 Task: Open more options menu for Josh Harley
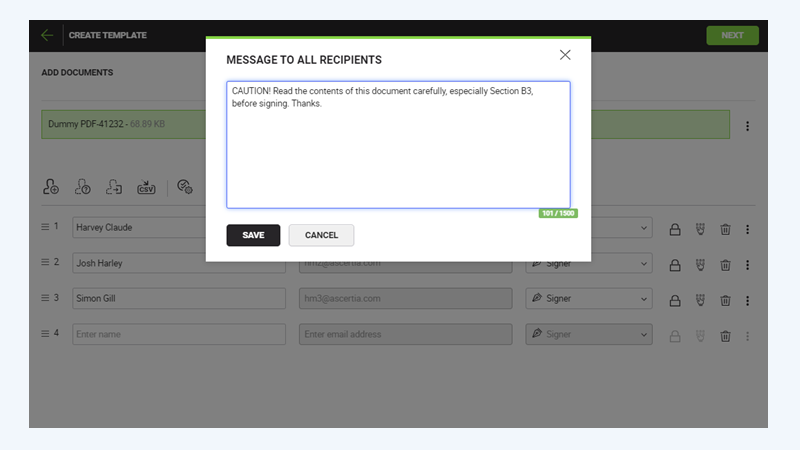pyautogui.click(x=747, y=264)
